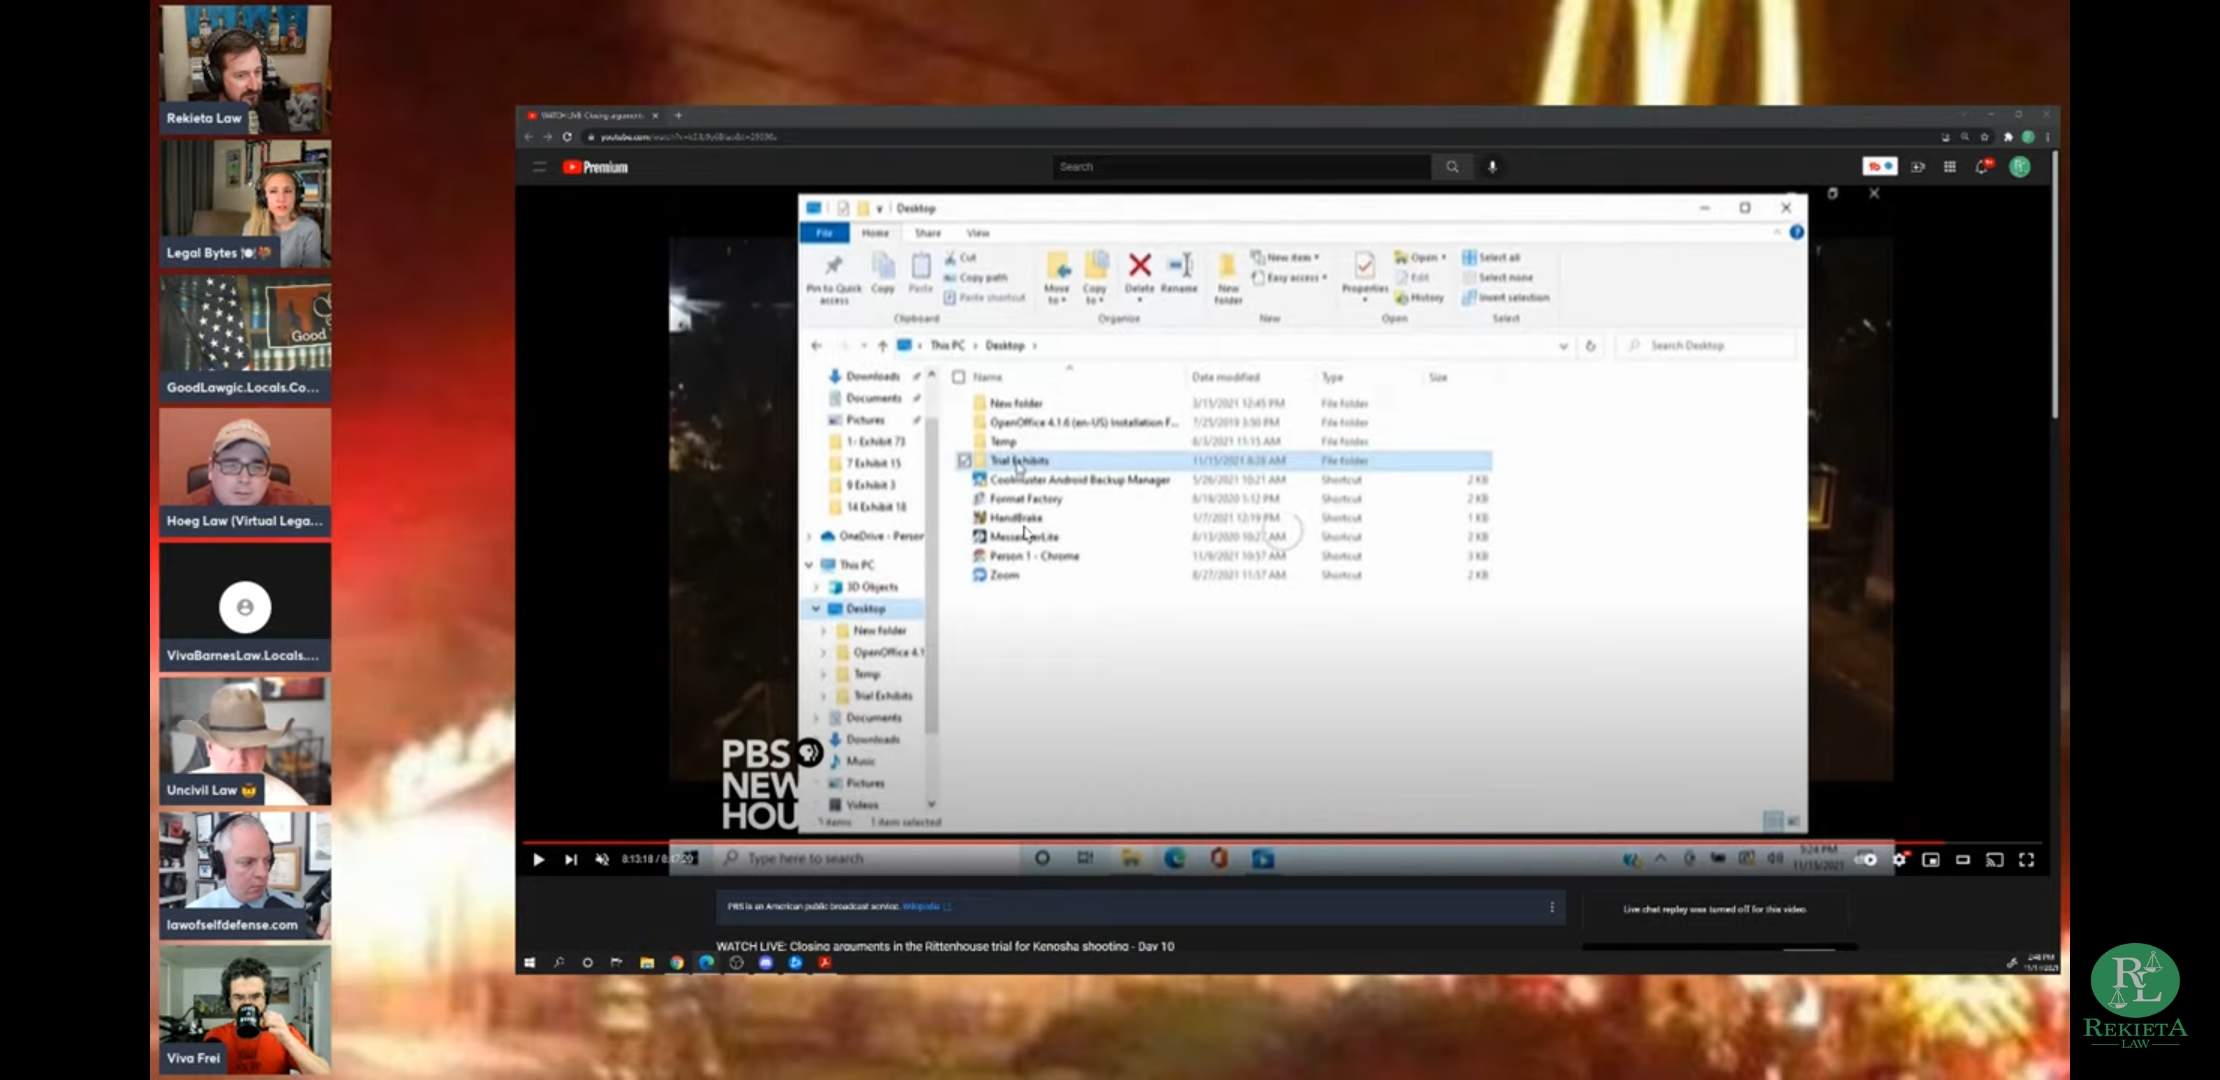Image resolution: width=2220 pixels, height=1080 pixels.
Task: Sort by the Type column header
Action: (x=1332, y=377)
